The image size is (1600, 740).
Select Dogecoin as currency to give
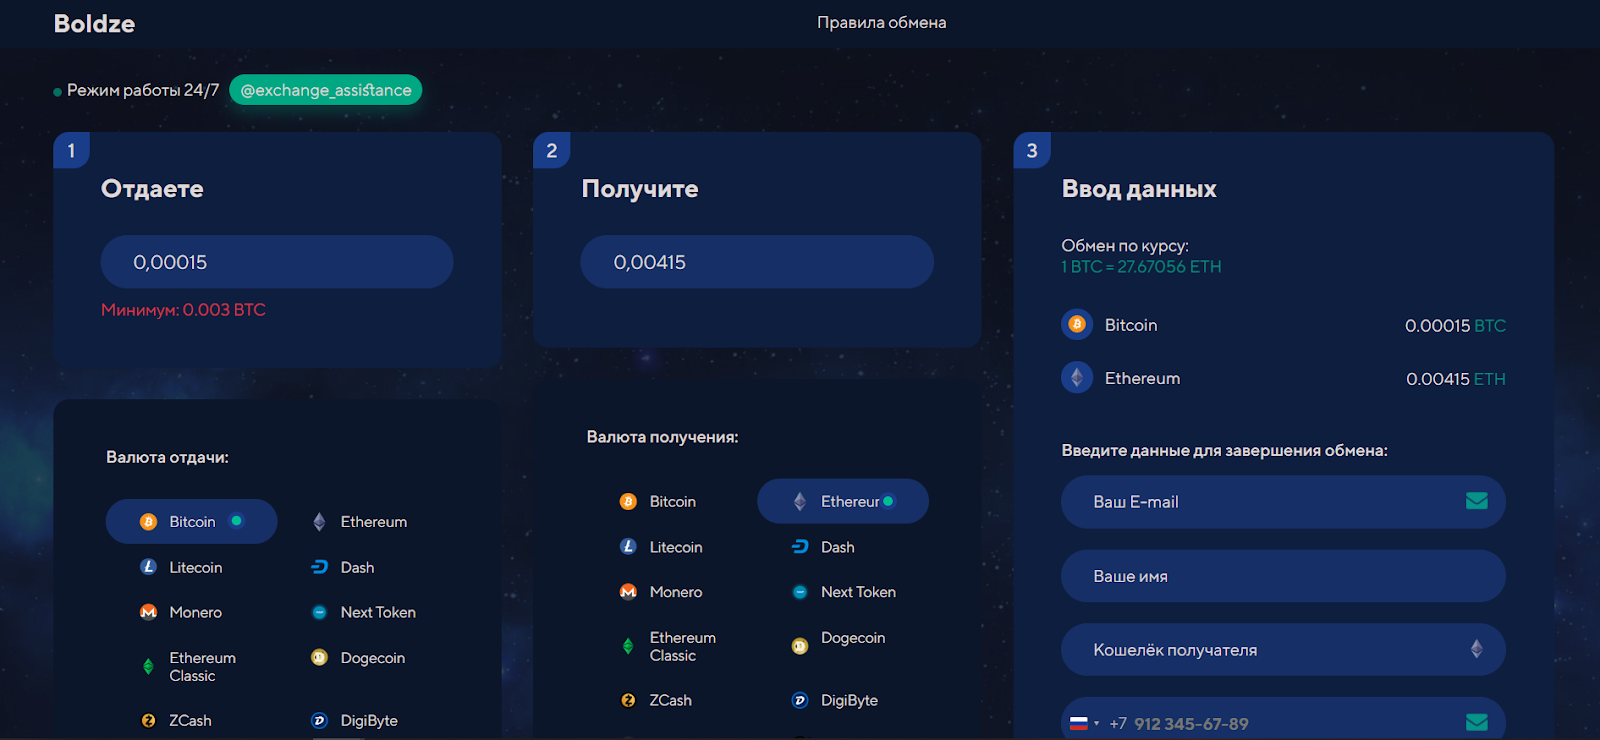tap(359, 658)
